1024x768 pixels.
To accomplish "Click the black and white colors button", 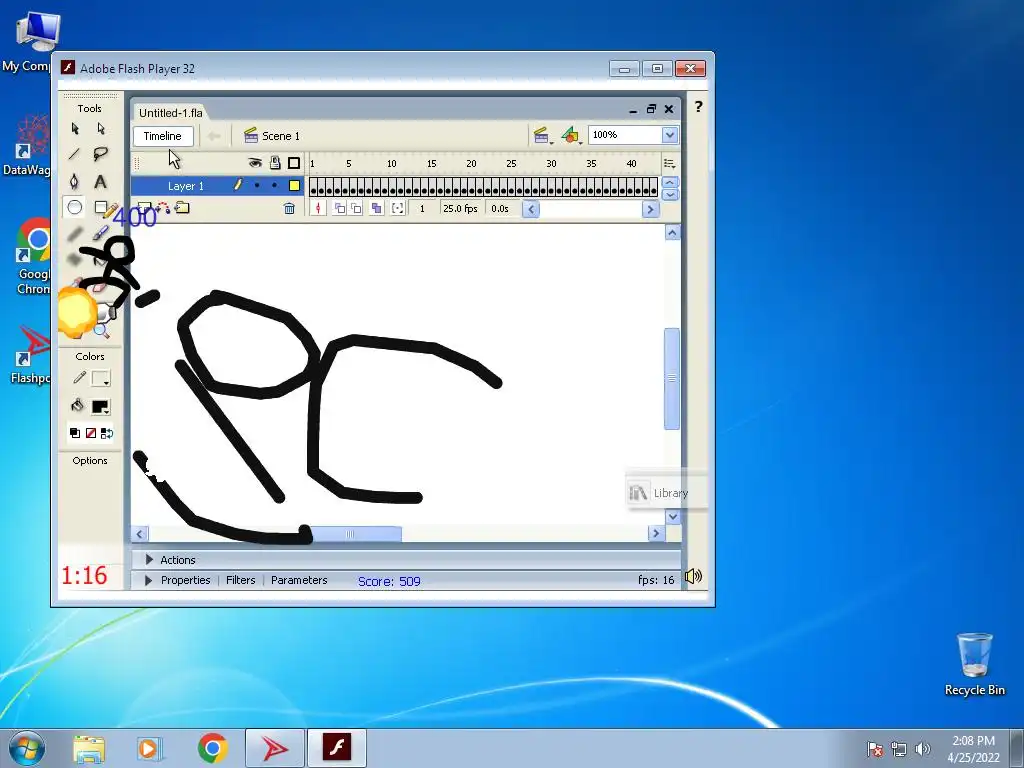I will coord(74,433).
